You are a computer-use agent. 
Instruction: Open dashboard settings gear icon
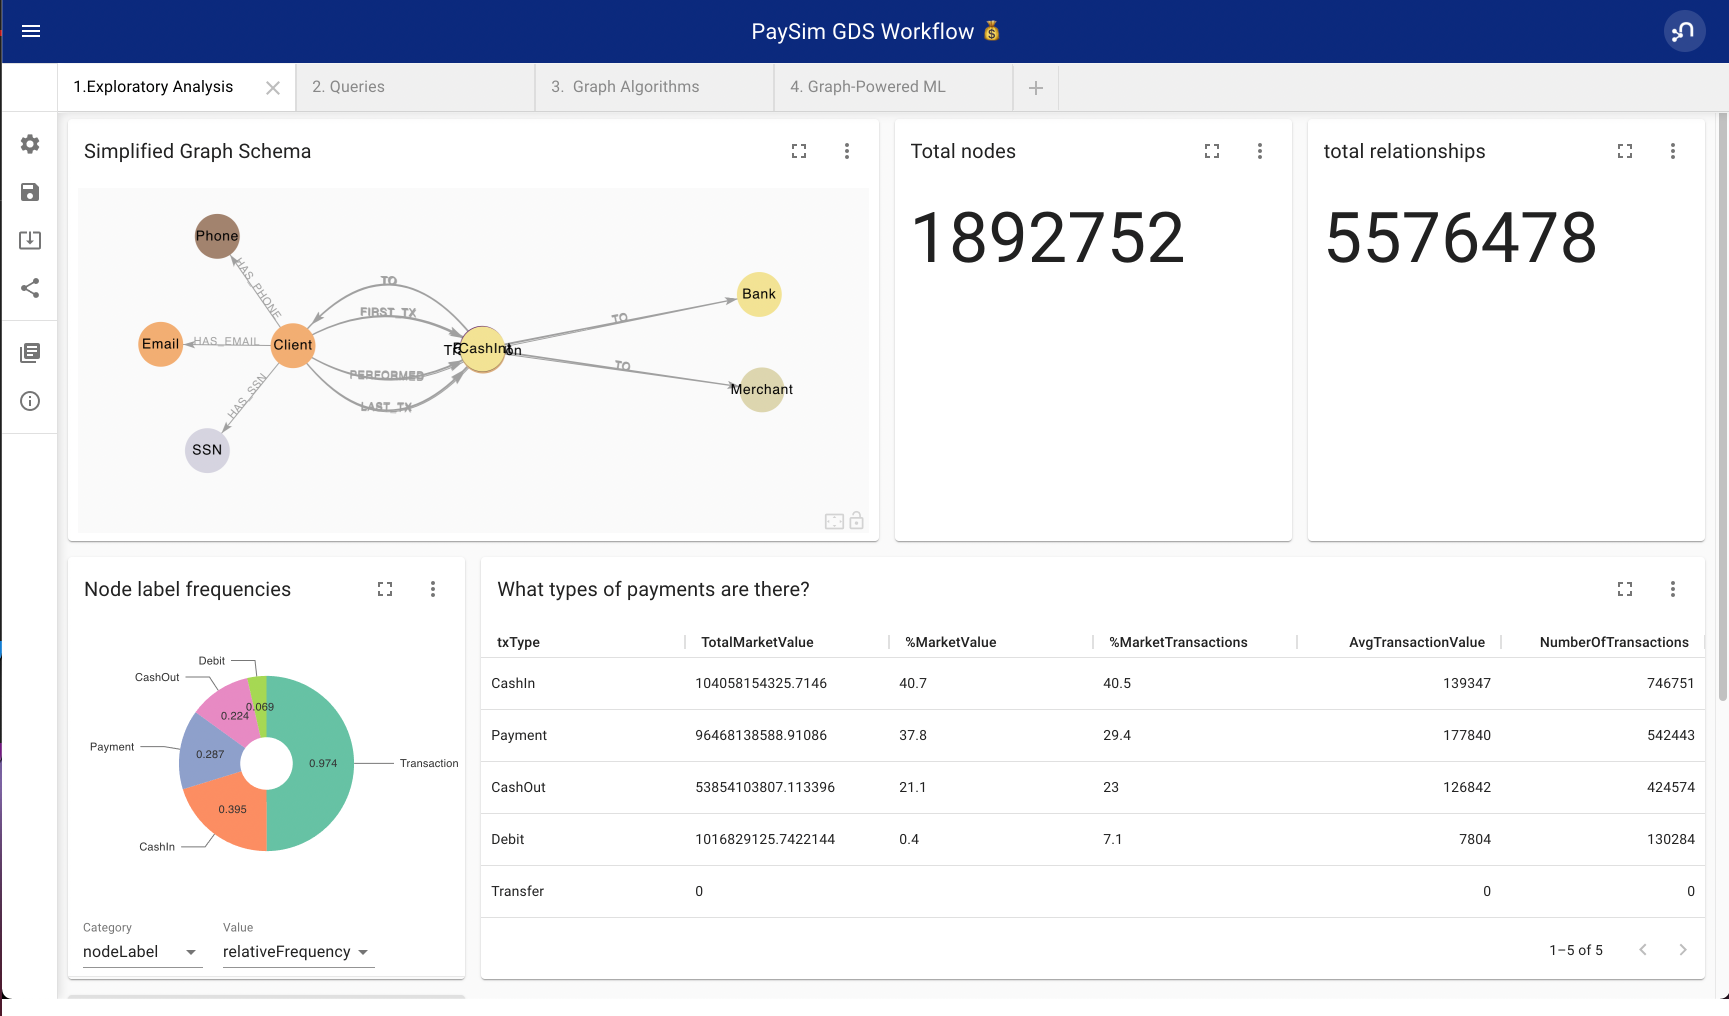30,144
